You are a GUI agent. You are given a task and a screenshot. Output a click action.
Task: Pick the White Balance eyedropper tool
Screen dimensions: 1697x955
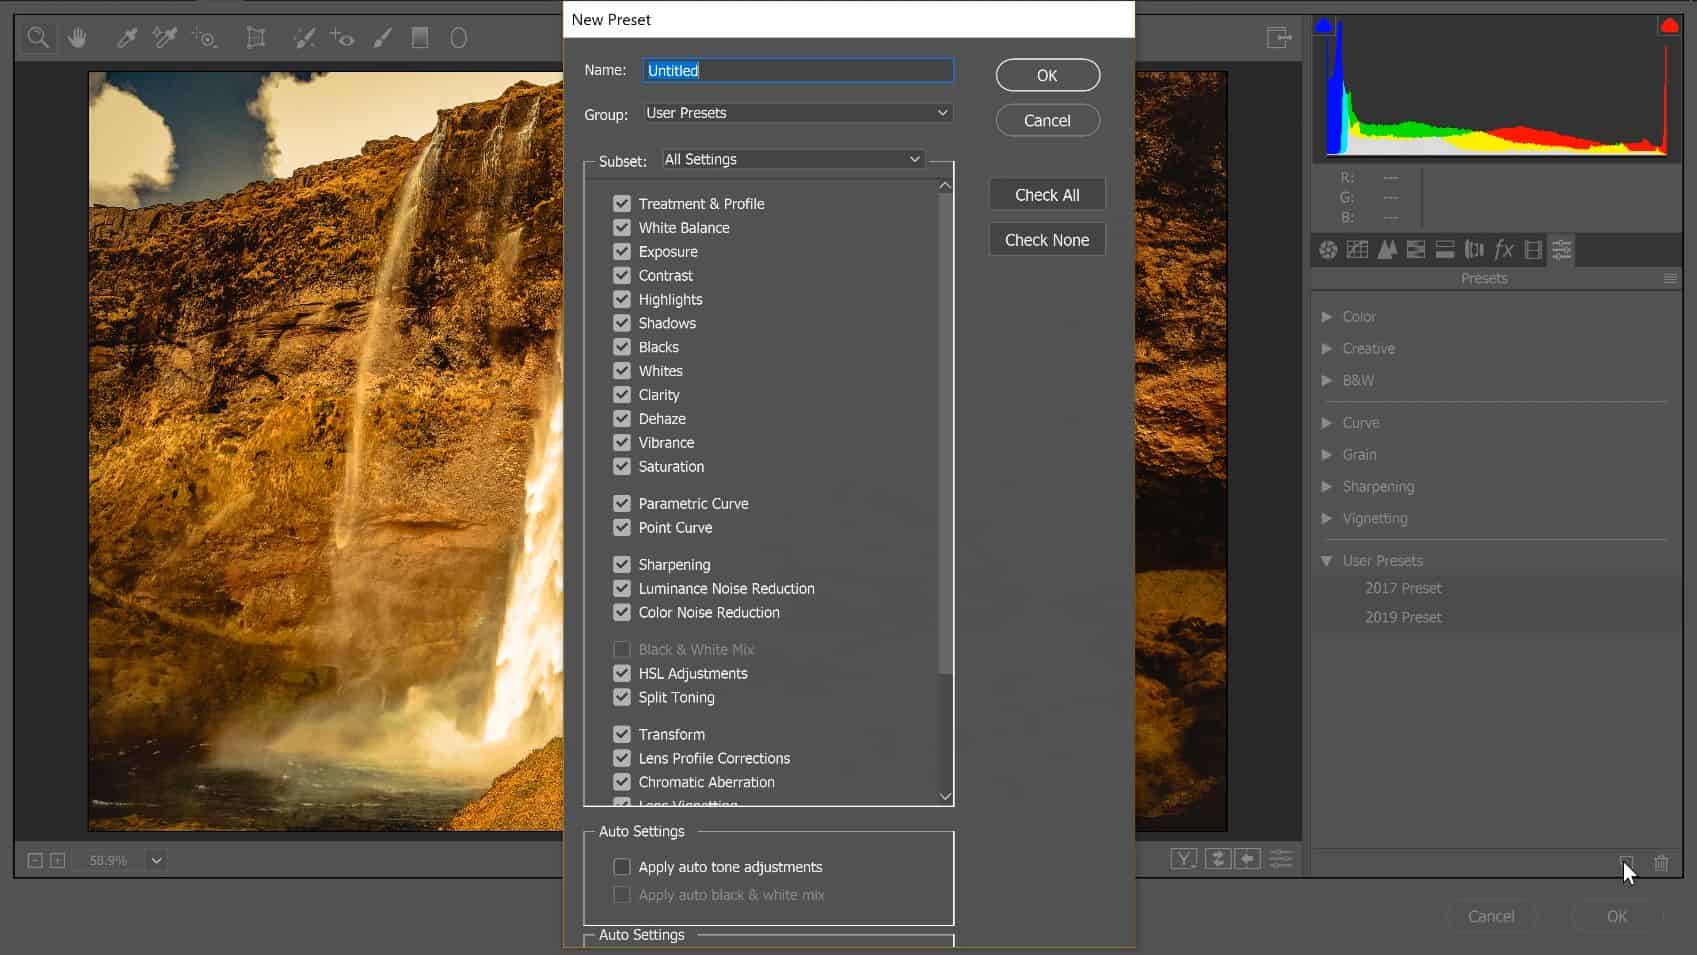click(127, 38)
